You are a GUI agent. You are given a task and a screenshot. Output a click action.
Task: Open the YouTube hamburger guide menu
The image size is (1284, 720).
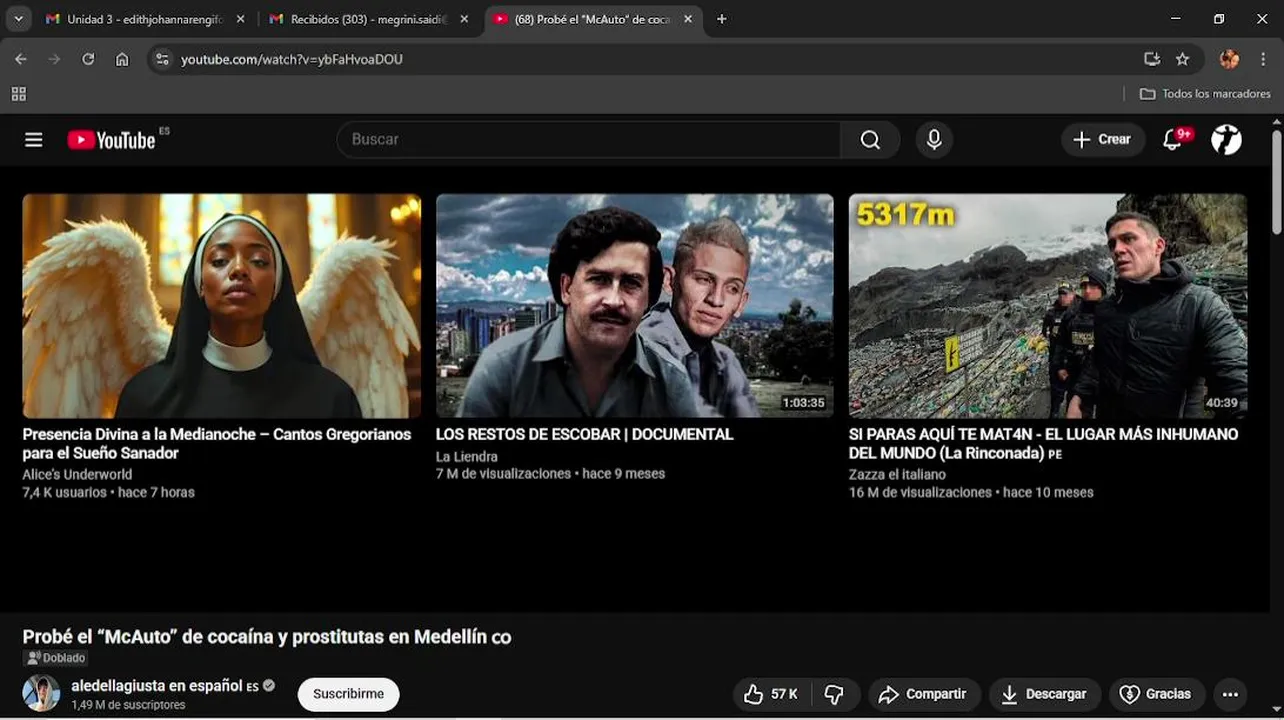pyautogui.click(x=34, y=140)
